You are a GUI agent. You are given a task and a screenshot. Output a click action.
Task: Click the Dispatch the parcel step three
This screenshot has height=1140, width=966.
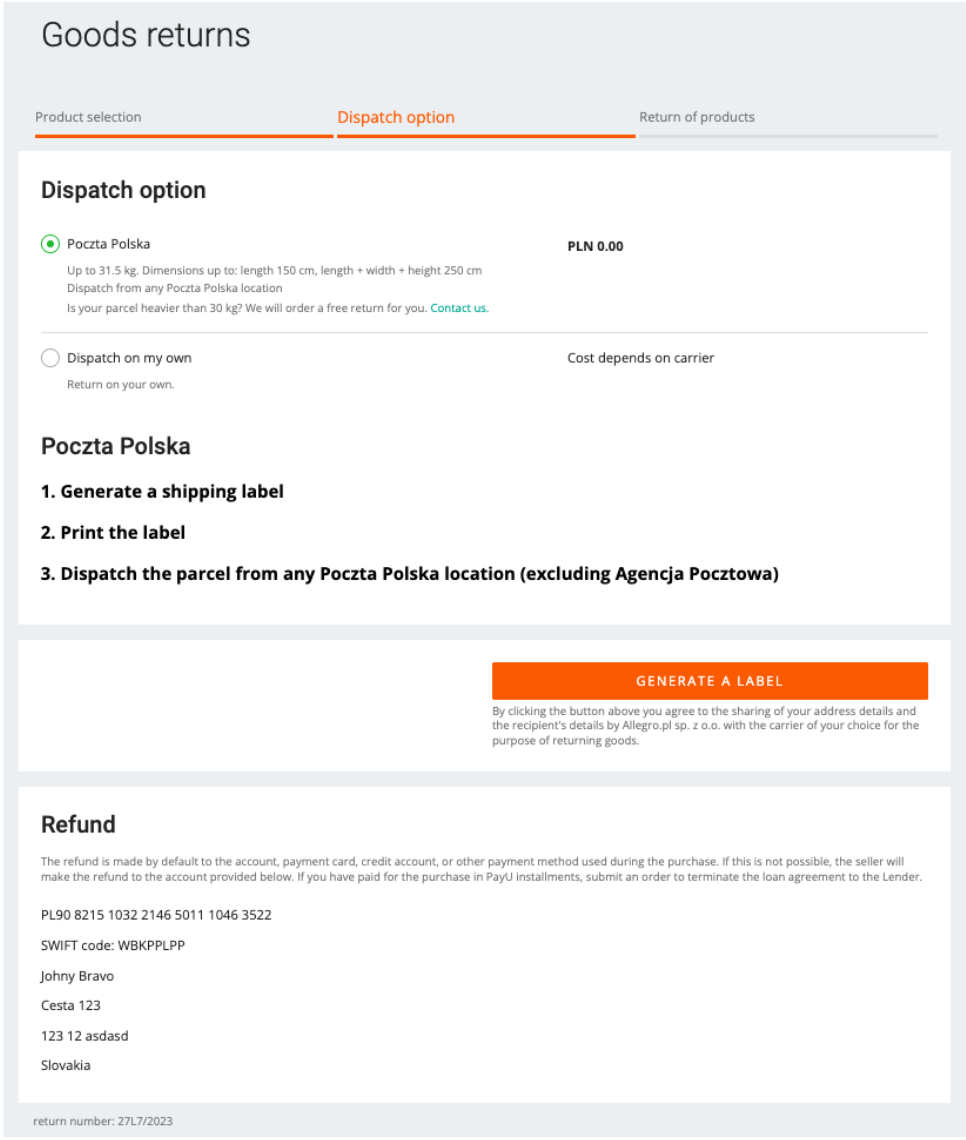coord(409,574)
